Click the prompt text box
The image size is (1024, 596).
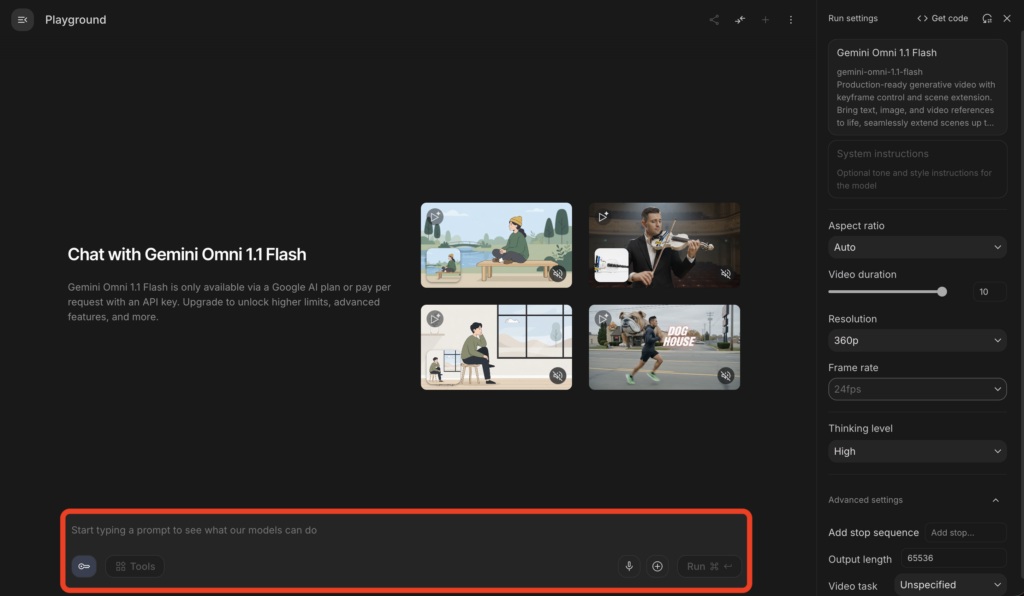405,530
